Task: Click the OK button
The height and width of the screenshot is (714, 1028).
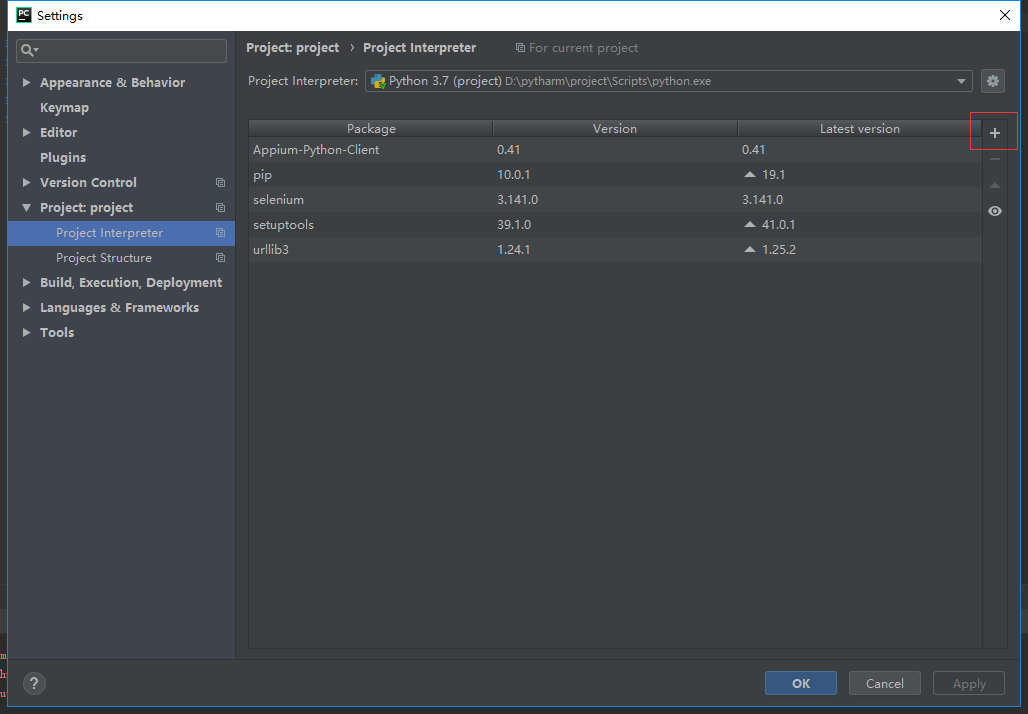Action: 800,683
